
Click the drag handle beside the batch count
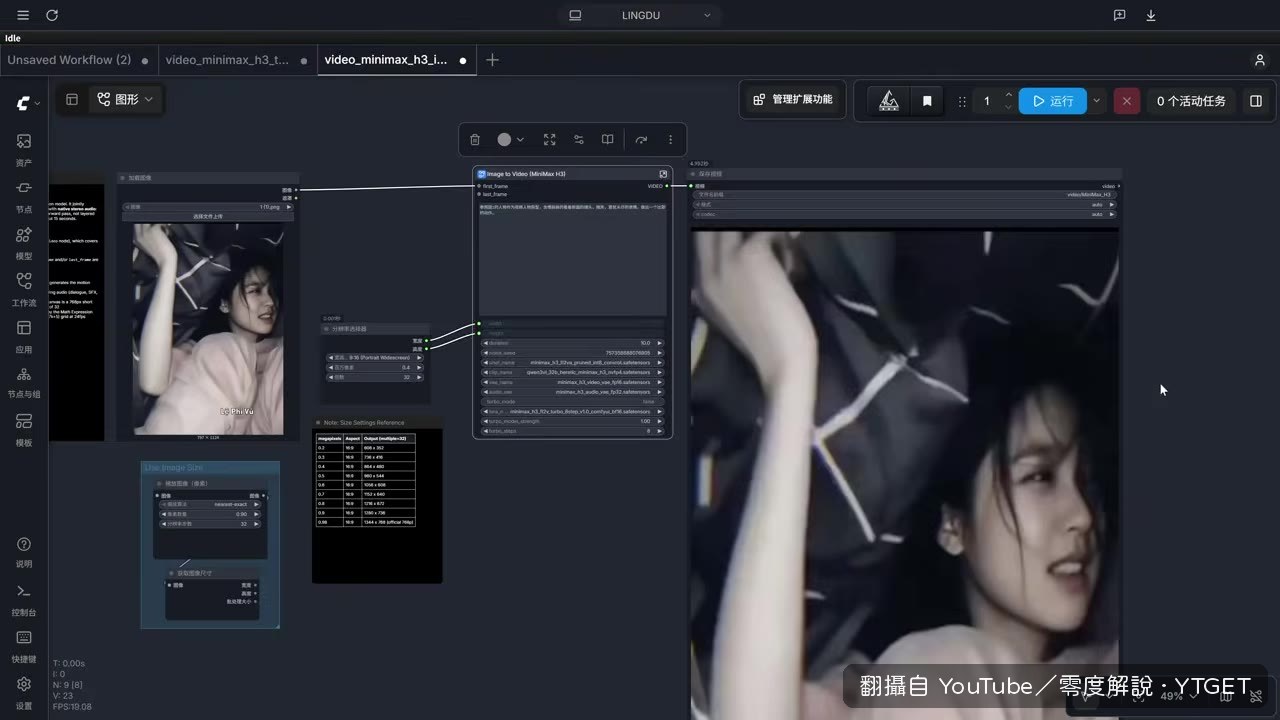(x=962, y=101)
